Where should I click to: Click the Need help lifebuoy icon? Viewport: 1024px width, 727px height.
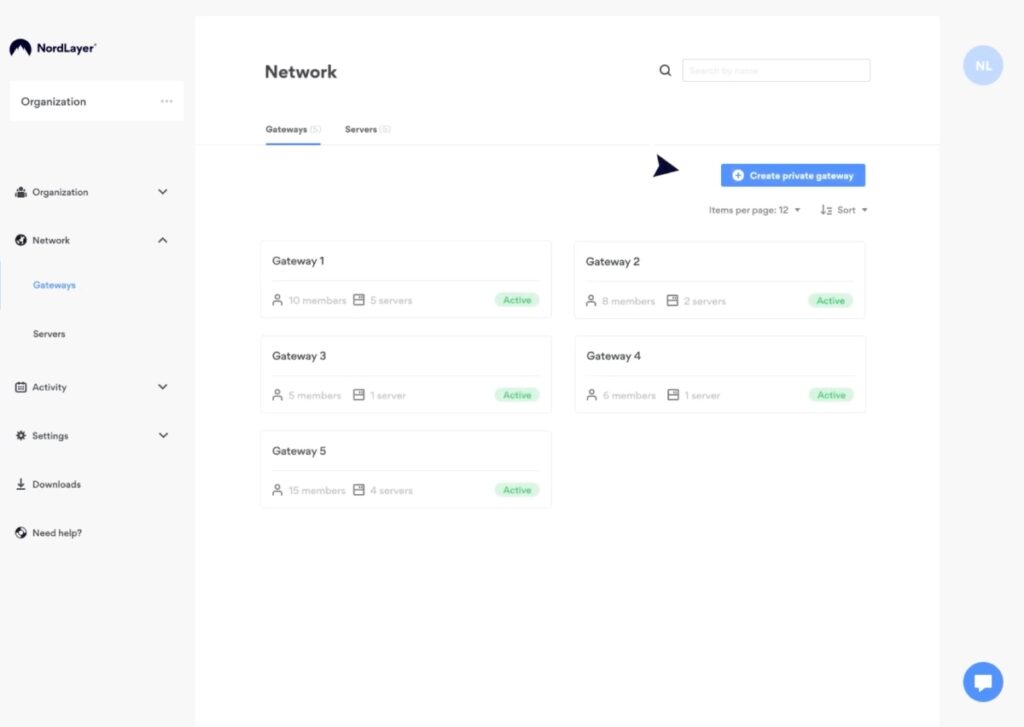(21, 533)
